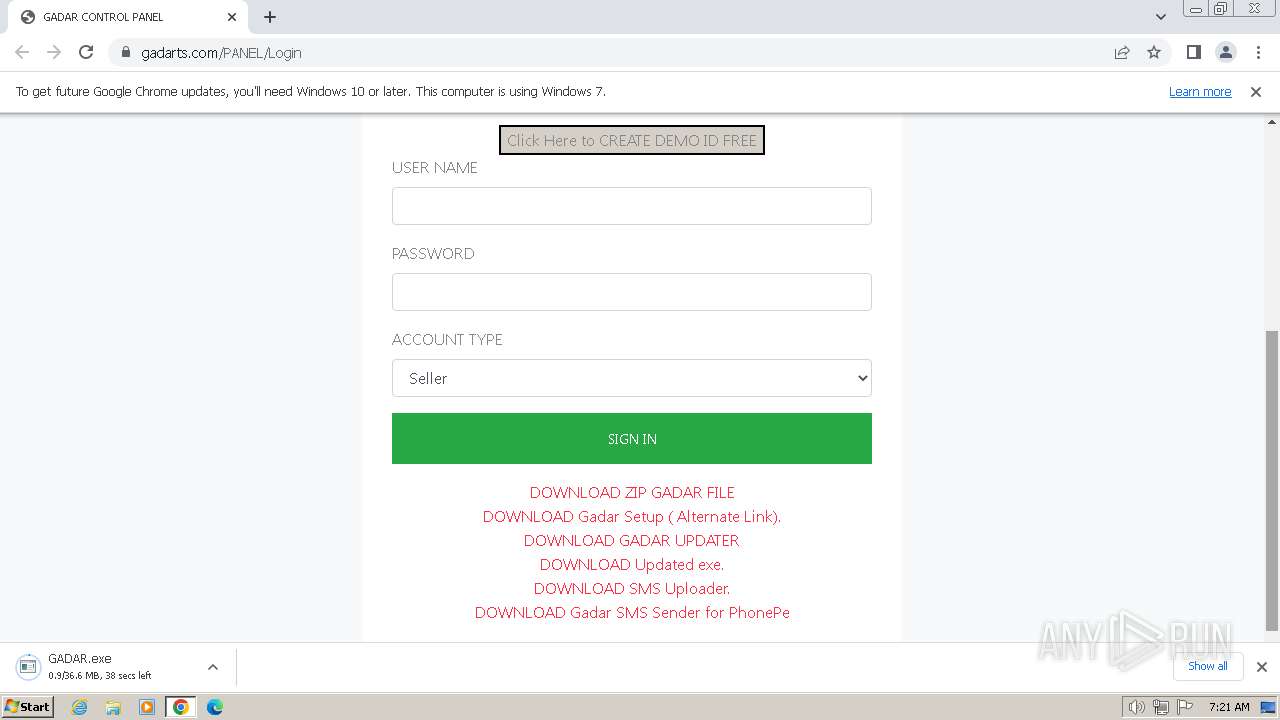Click the green SIGN IN button
The image size is (1280, 720).
click(632, 438)
